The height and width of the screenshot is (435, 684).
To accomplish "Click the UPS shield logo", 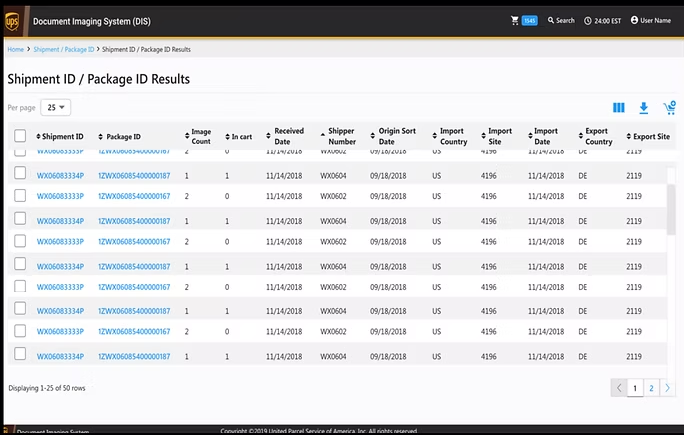I will [x=12, y=21].
